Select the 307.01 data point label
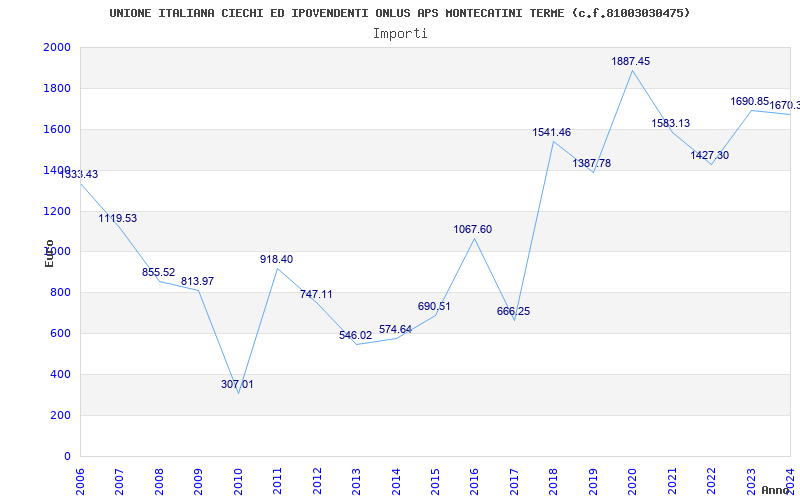The width and height of the screenshot is (800, 500). click(237, 384)
